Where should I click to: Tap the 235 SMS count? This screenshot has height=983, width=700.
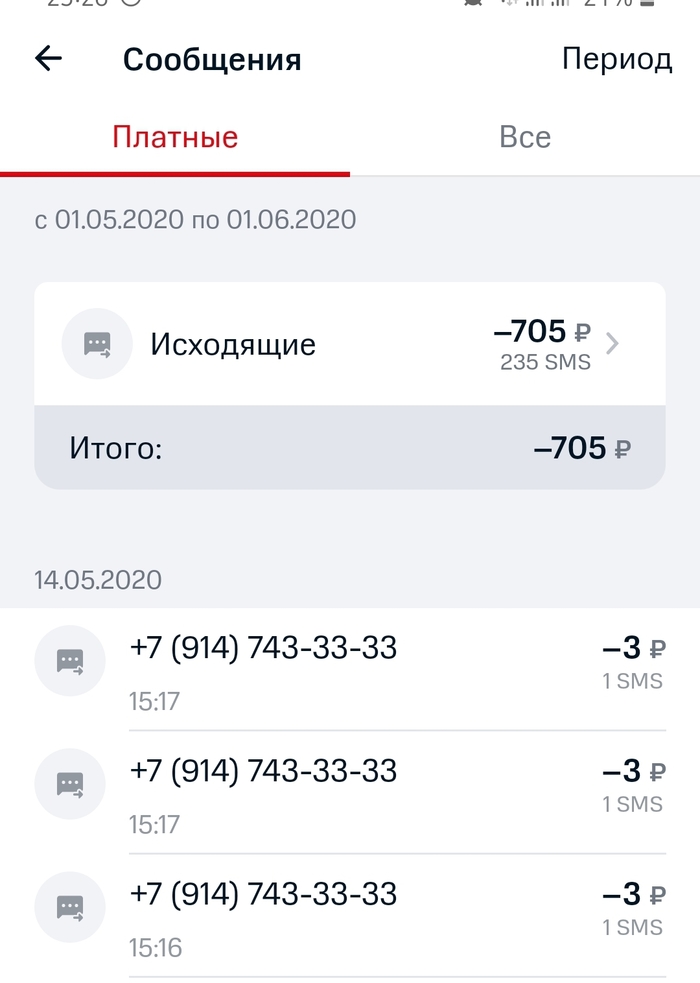[545, 362]
